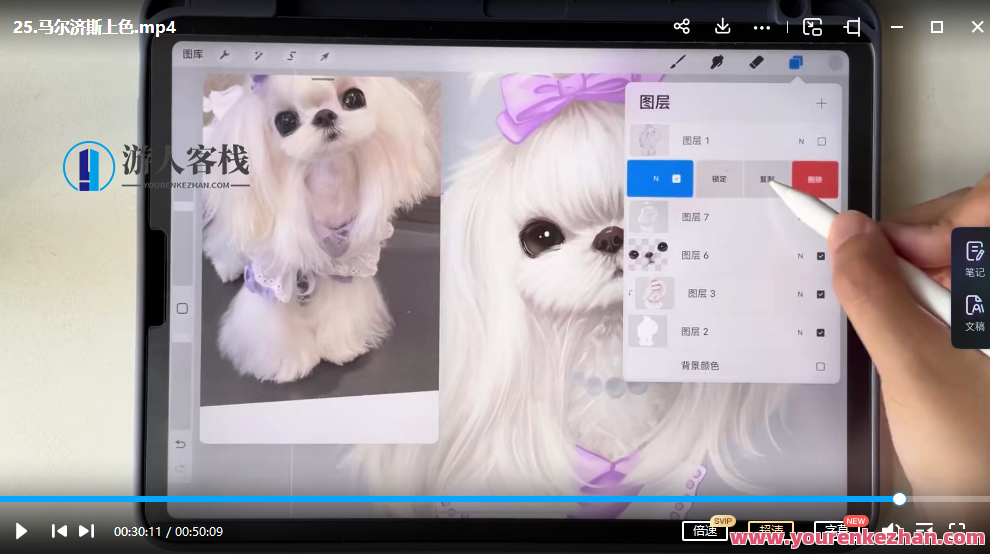Open the 背景颜色 background color row
990x554 pixels.
732,366
